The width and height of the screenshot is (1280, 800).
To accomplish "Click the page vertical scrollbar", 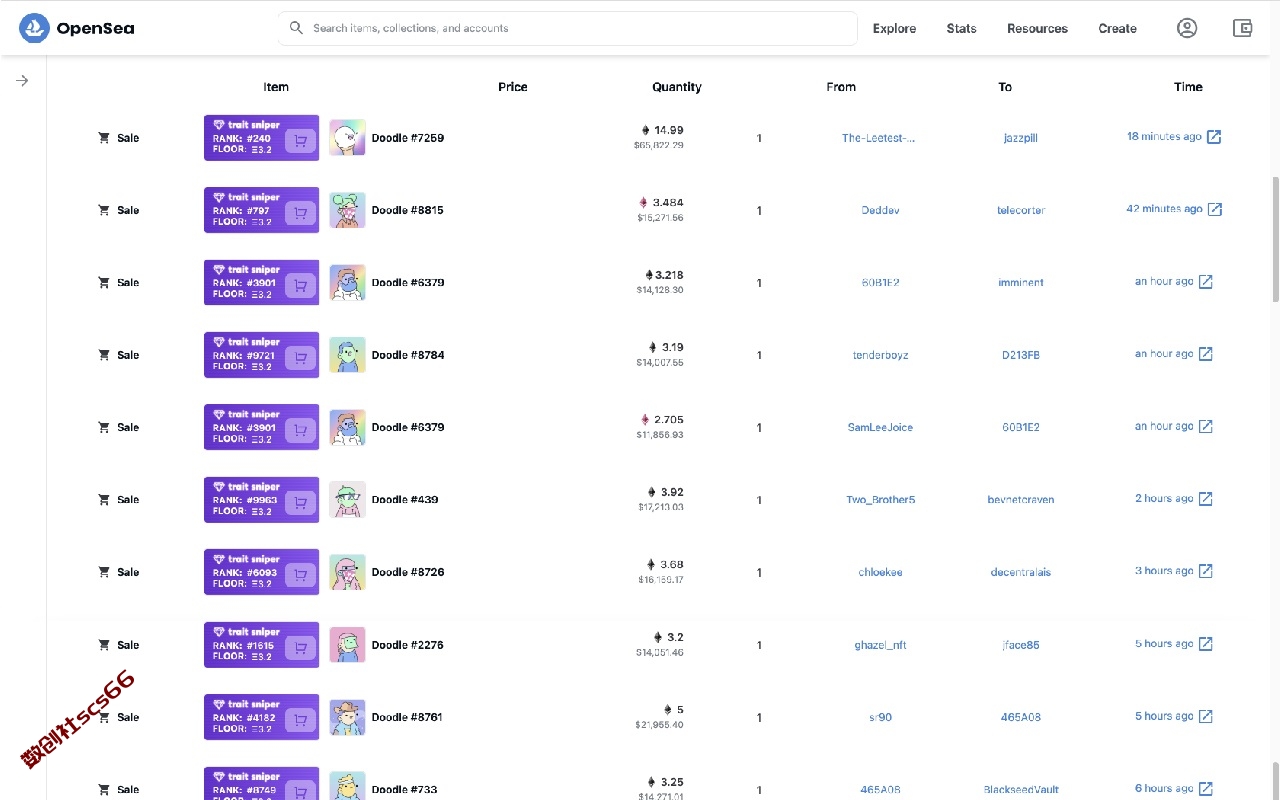I will [x=1275, y=240].
